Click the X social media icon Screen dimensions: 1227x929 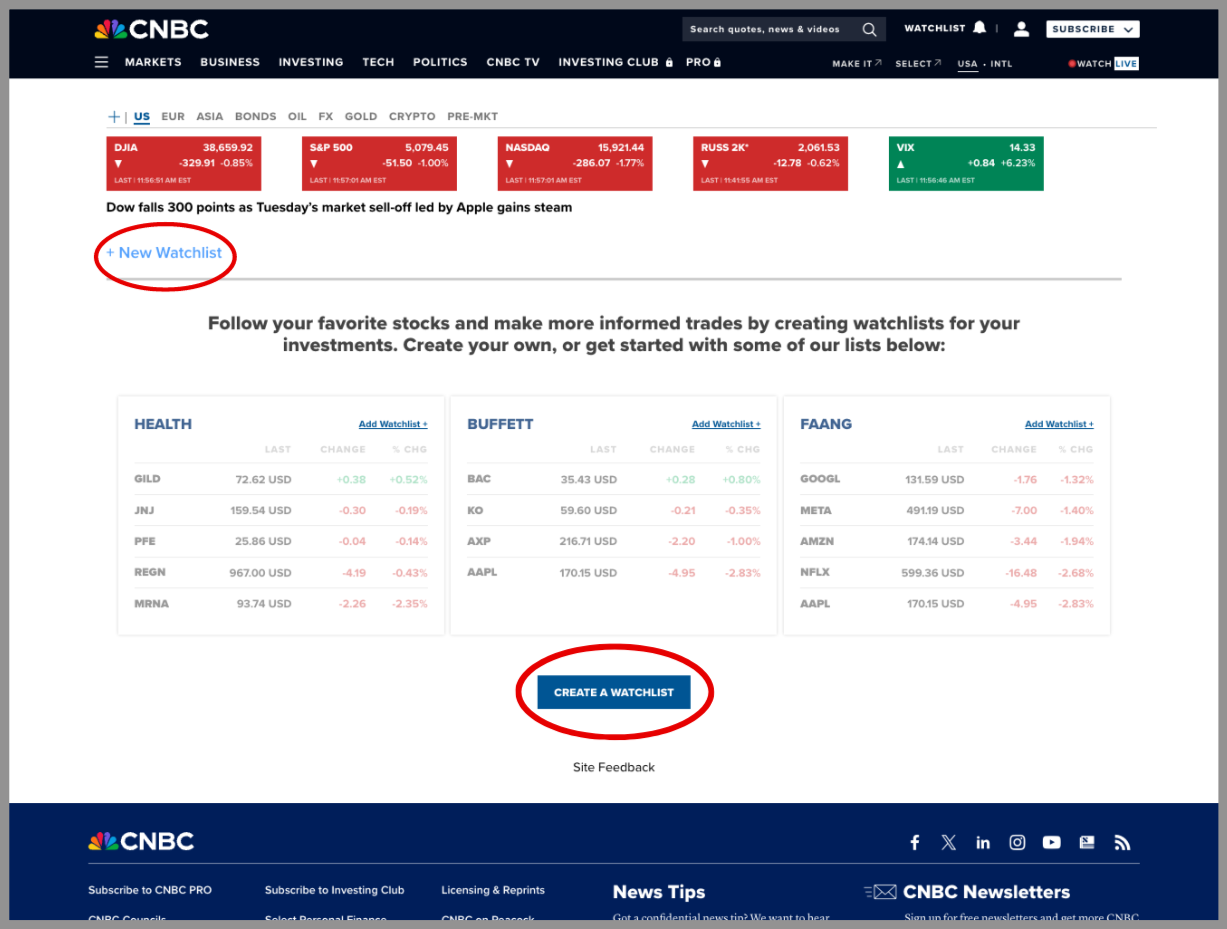click(948, 842)
